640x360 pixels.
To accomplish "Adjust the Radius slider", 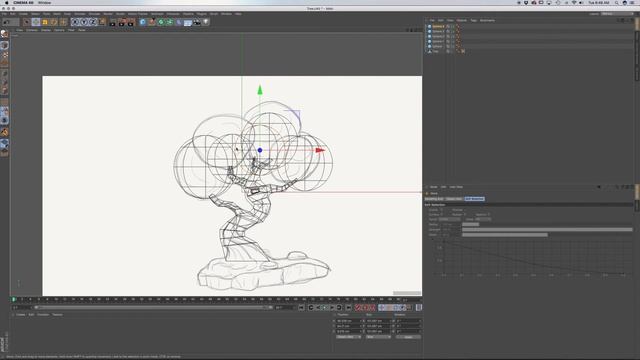I will tap(547, 224).
